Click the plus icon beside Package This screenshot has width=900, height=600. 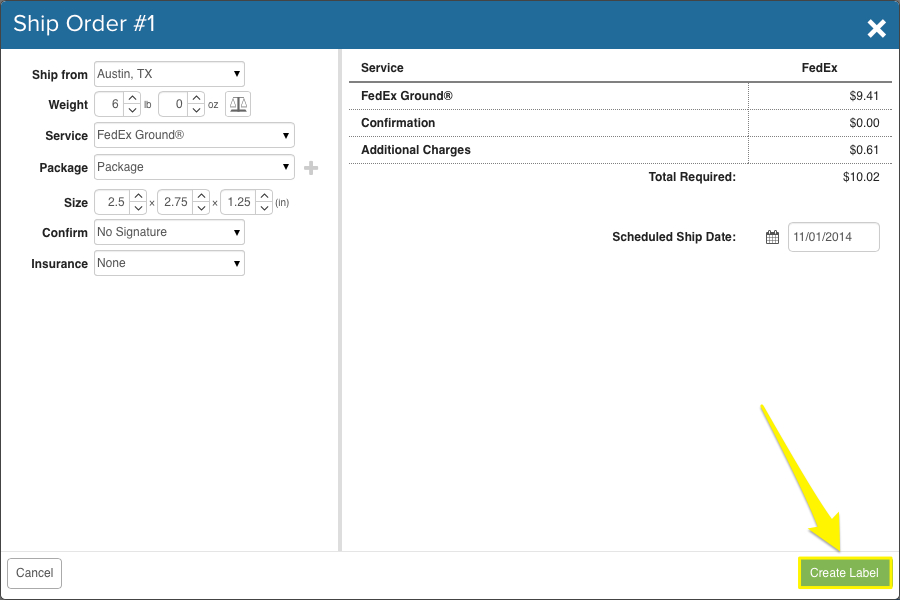click(311, 168)
